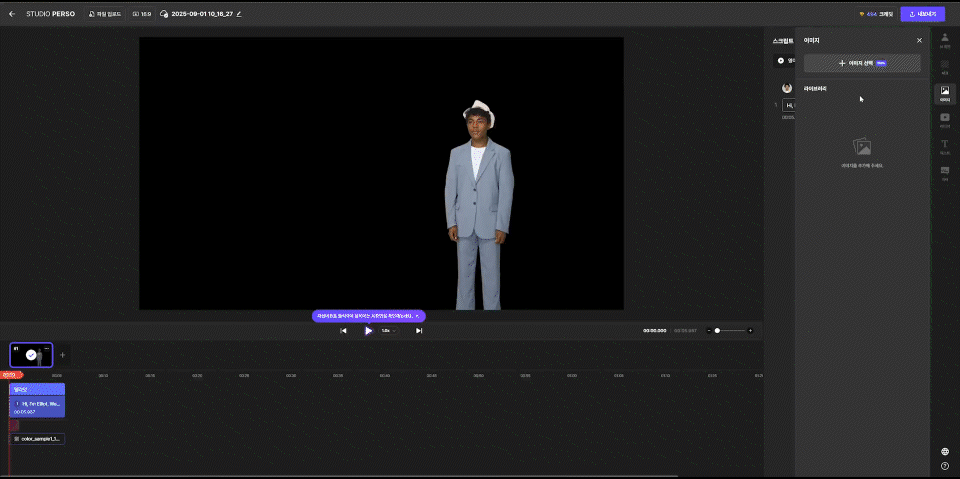The image size is (960, 479).
Task: Edit project name with the pencil icon
Action: (x=239, y=14)
